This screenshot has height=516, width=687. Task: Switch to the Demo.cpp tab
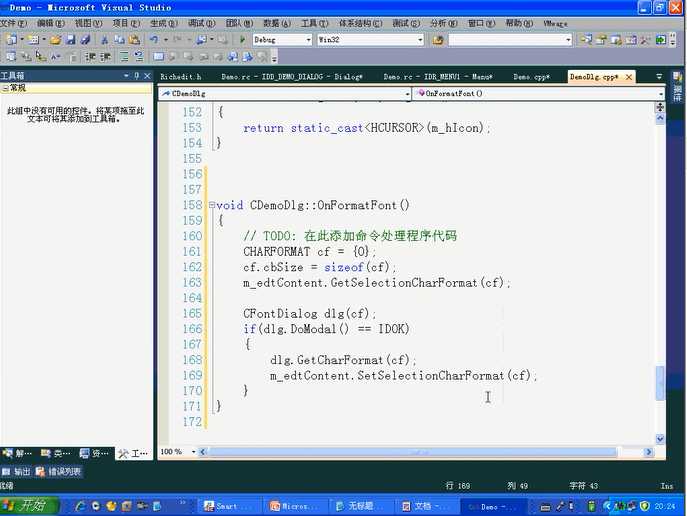[x=531, y=77]
